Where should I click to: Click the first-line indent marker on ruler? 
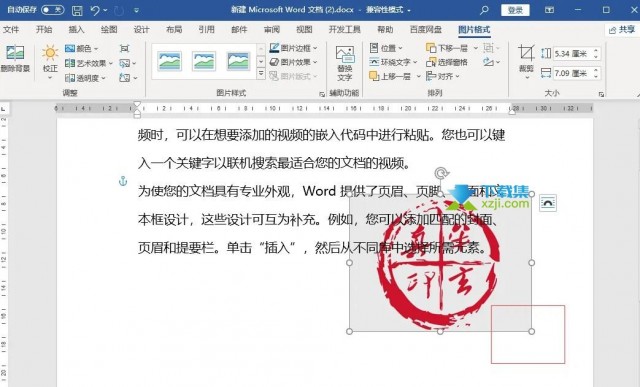tap(137, 105)
